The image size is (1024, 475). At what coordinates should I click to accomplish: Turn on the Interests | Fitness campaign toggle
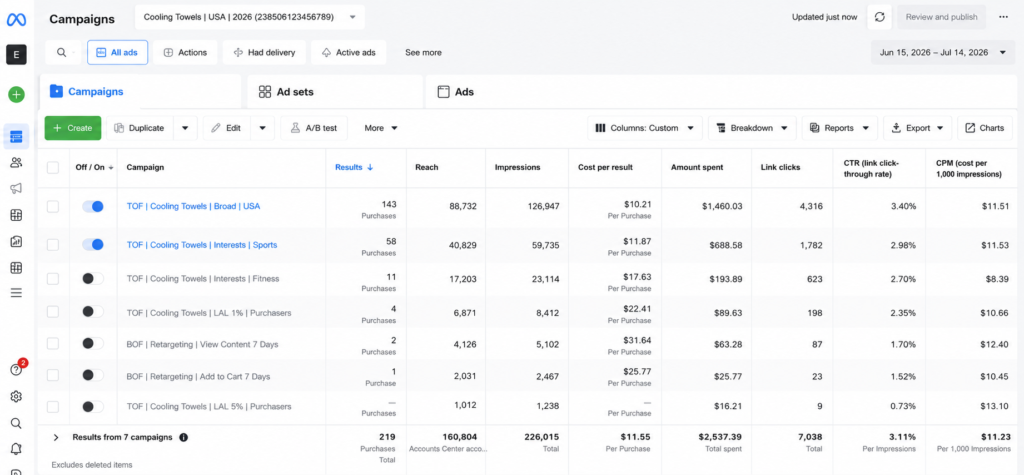coord(93,279)
